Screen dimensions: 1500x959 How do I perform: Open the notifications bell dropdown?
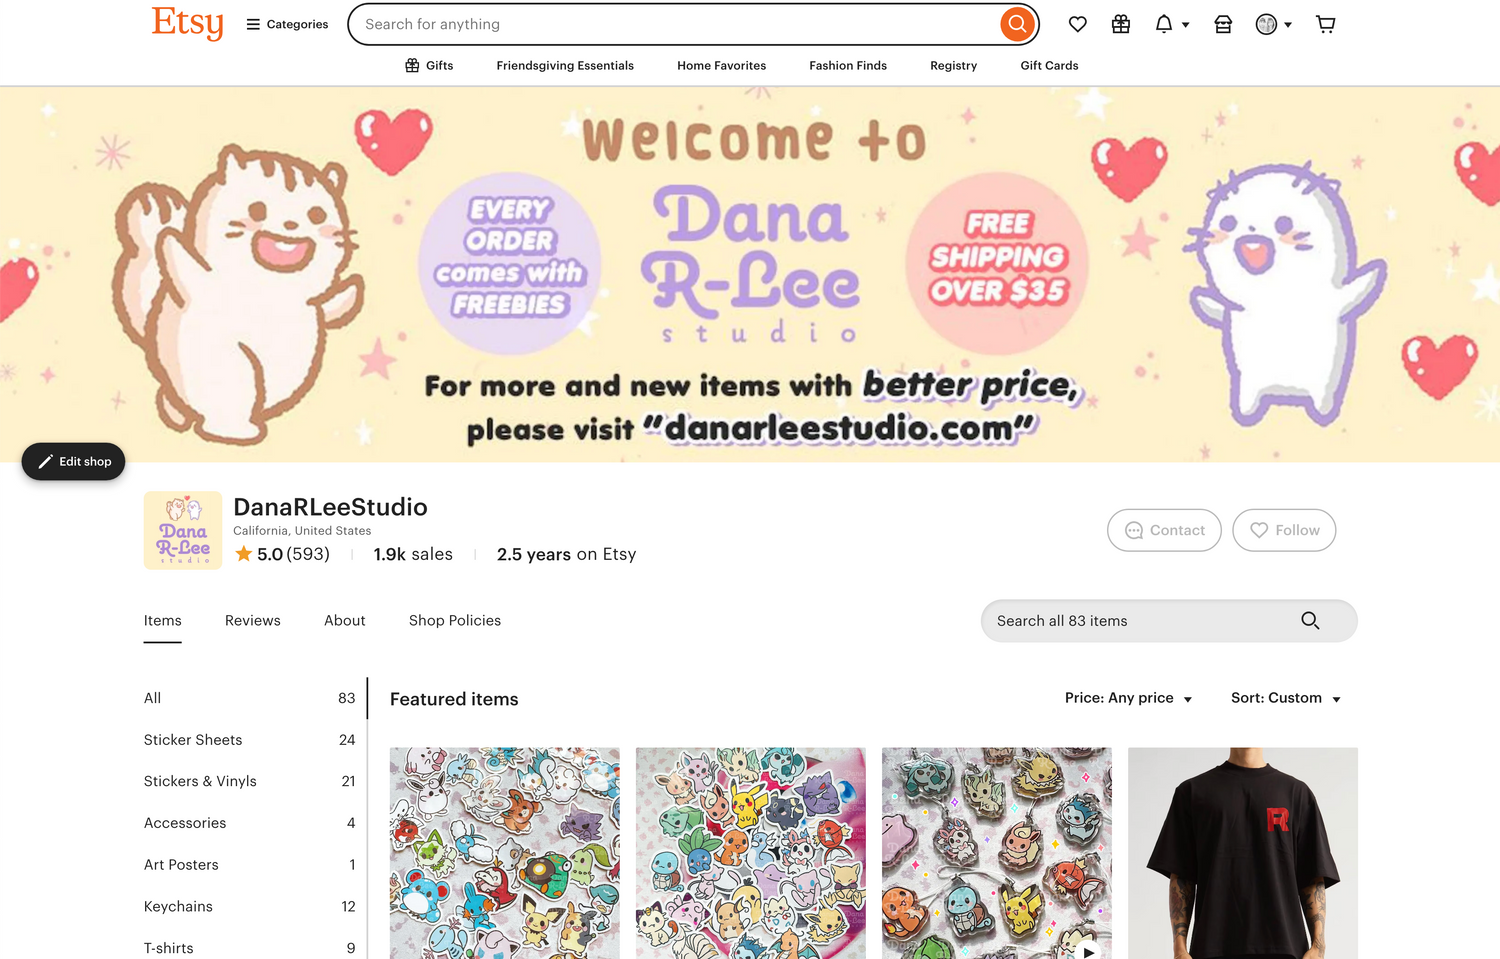(x=1172, y=24)
